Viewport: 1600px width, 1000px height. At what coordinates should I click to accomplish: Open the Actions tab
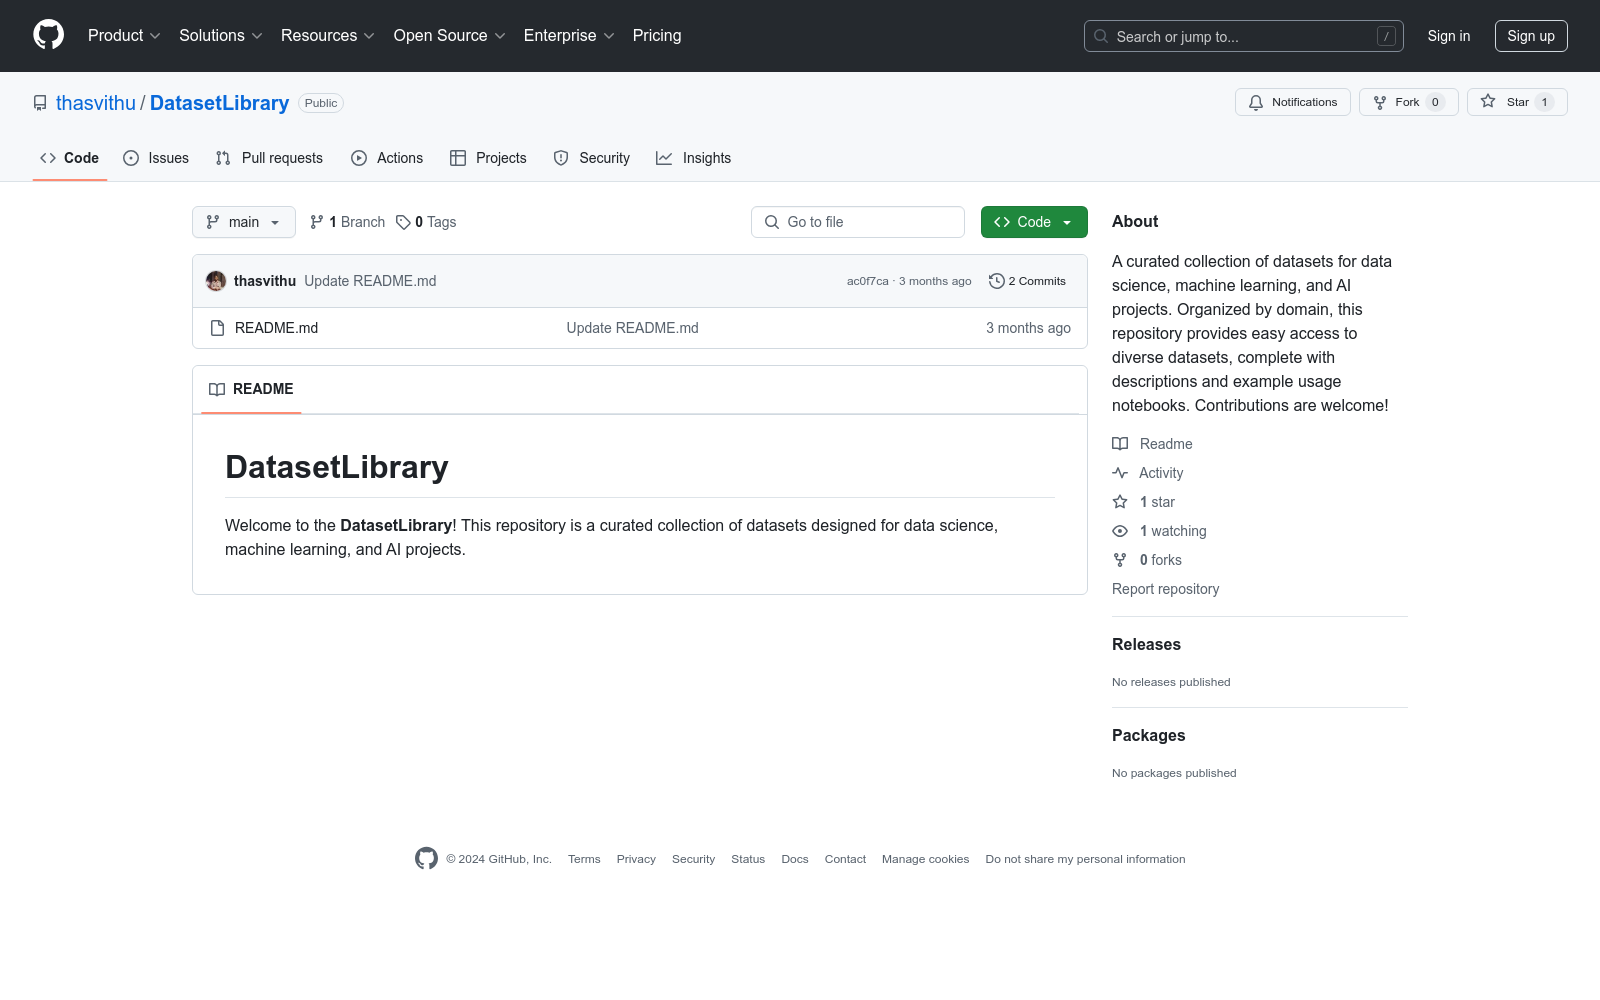[x=387, y=158]
